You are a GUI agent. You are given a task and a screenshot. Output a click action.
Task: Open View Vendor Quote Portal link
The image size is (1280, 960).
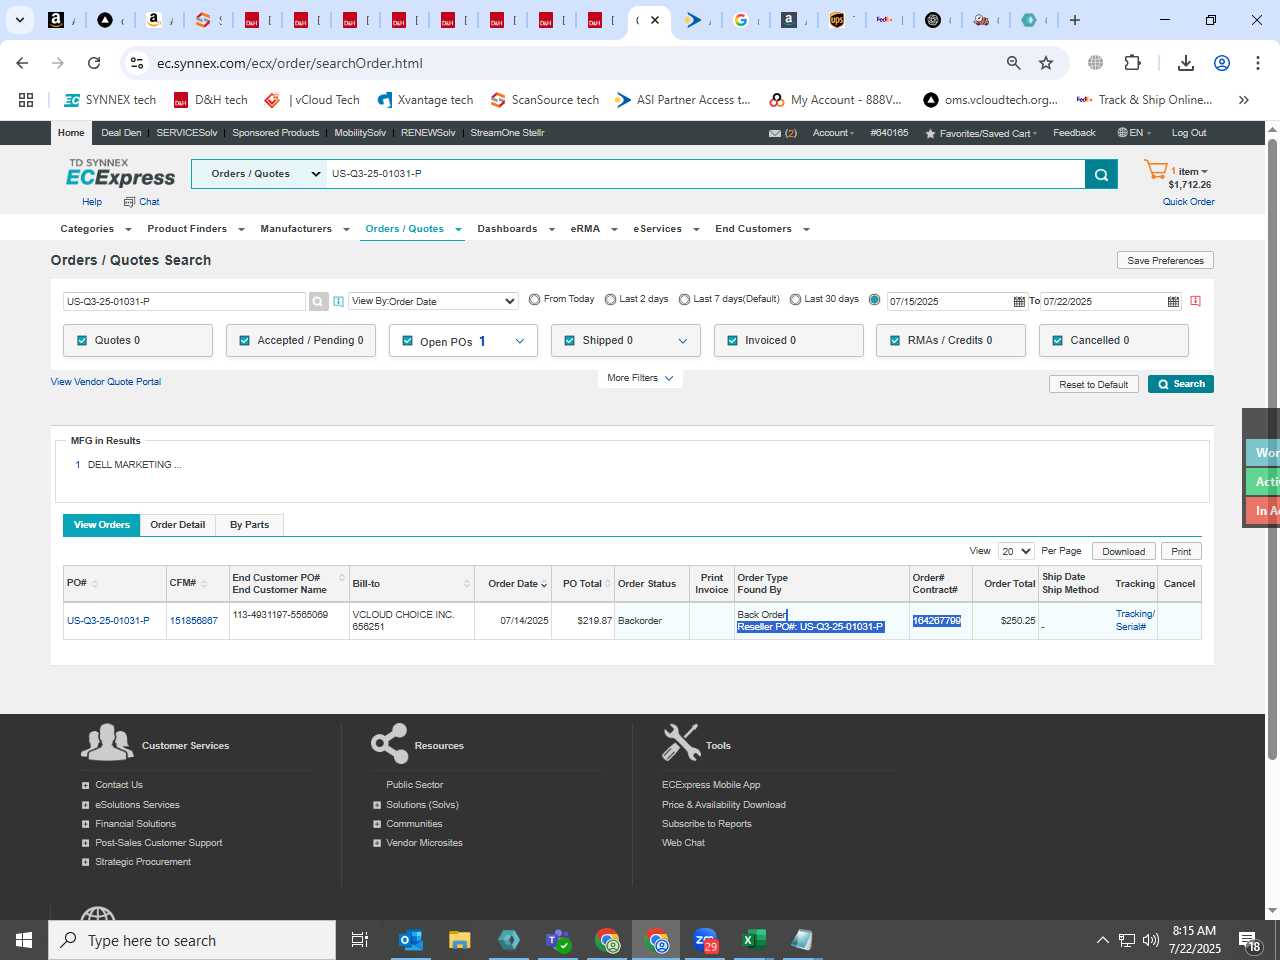[106, 382]
